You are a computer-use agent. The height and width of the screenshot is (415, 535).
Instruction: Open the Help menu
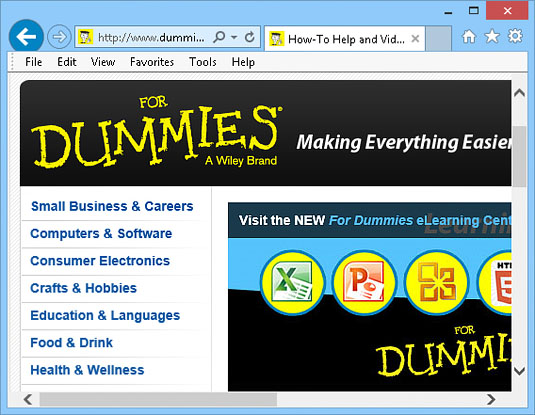[x=243, y=62]
